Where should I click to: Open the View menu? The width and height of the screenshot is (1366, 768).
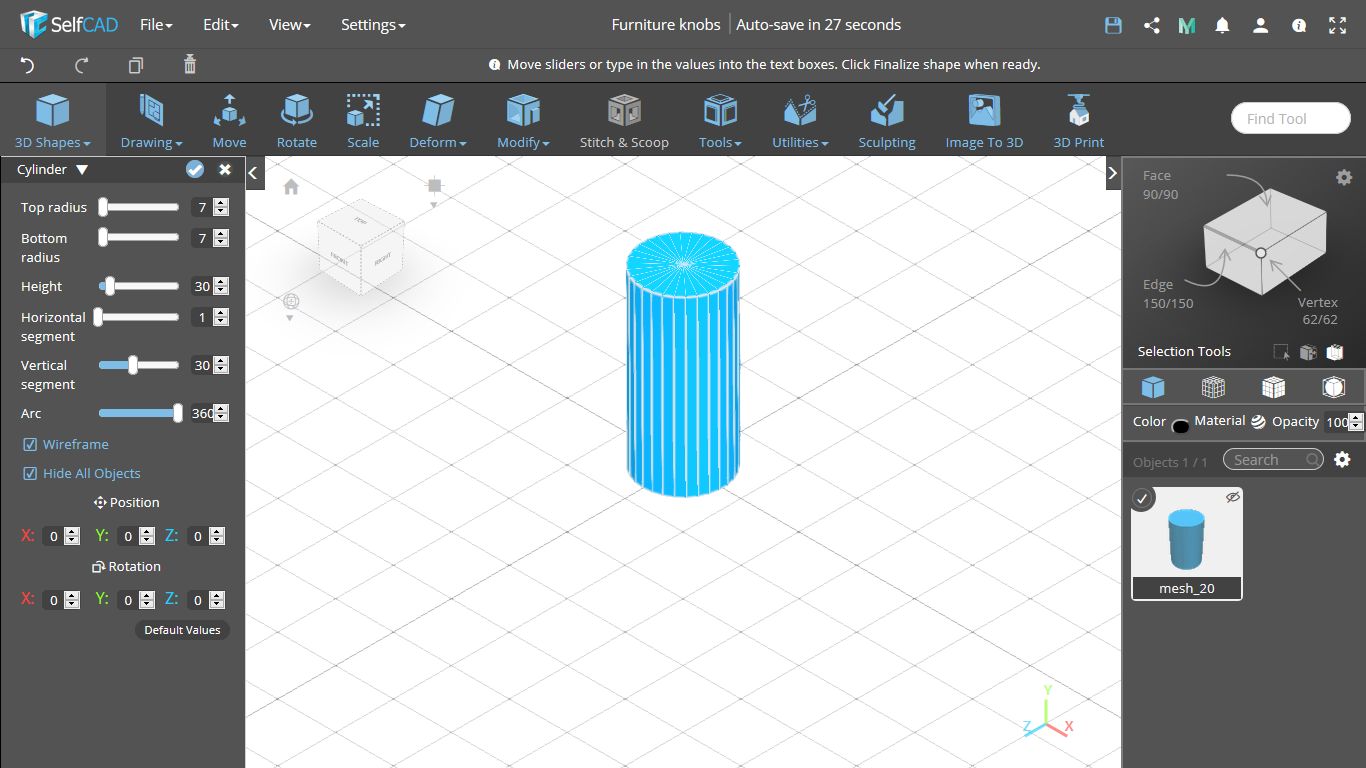(290, 25)
